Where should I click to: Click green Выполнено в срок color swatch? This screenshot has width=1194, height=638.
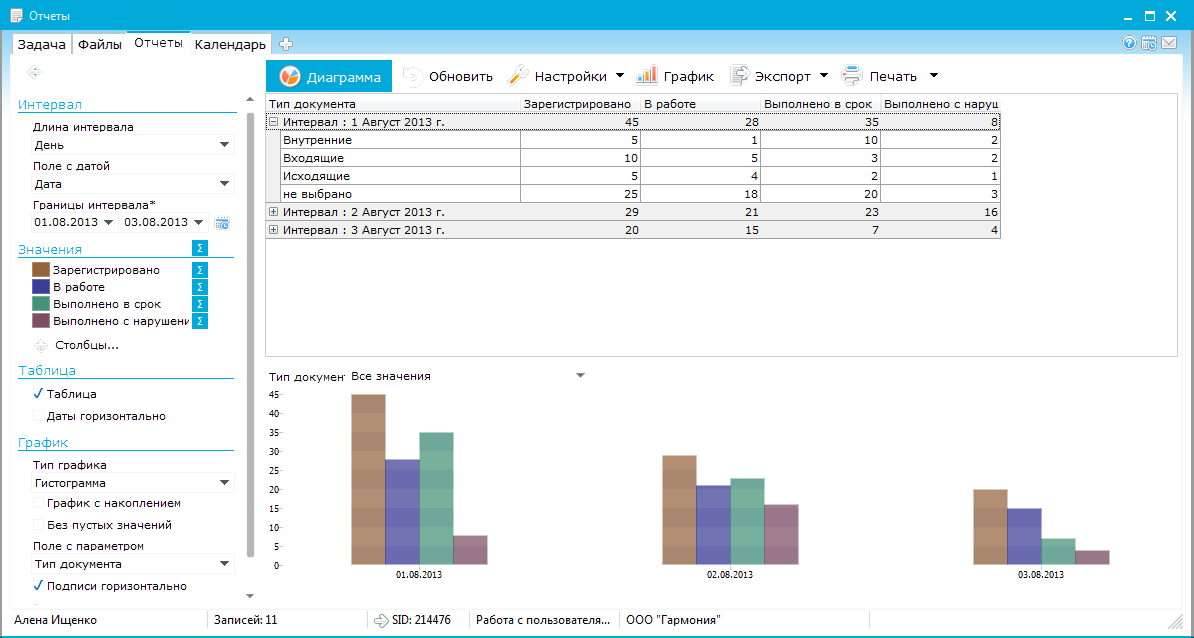coord(41,305)
